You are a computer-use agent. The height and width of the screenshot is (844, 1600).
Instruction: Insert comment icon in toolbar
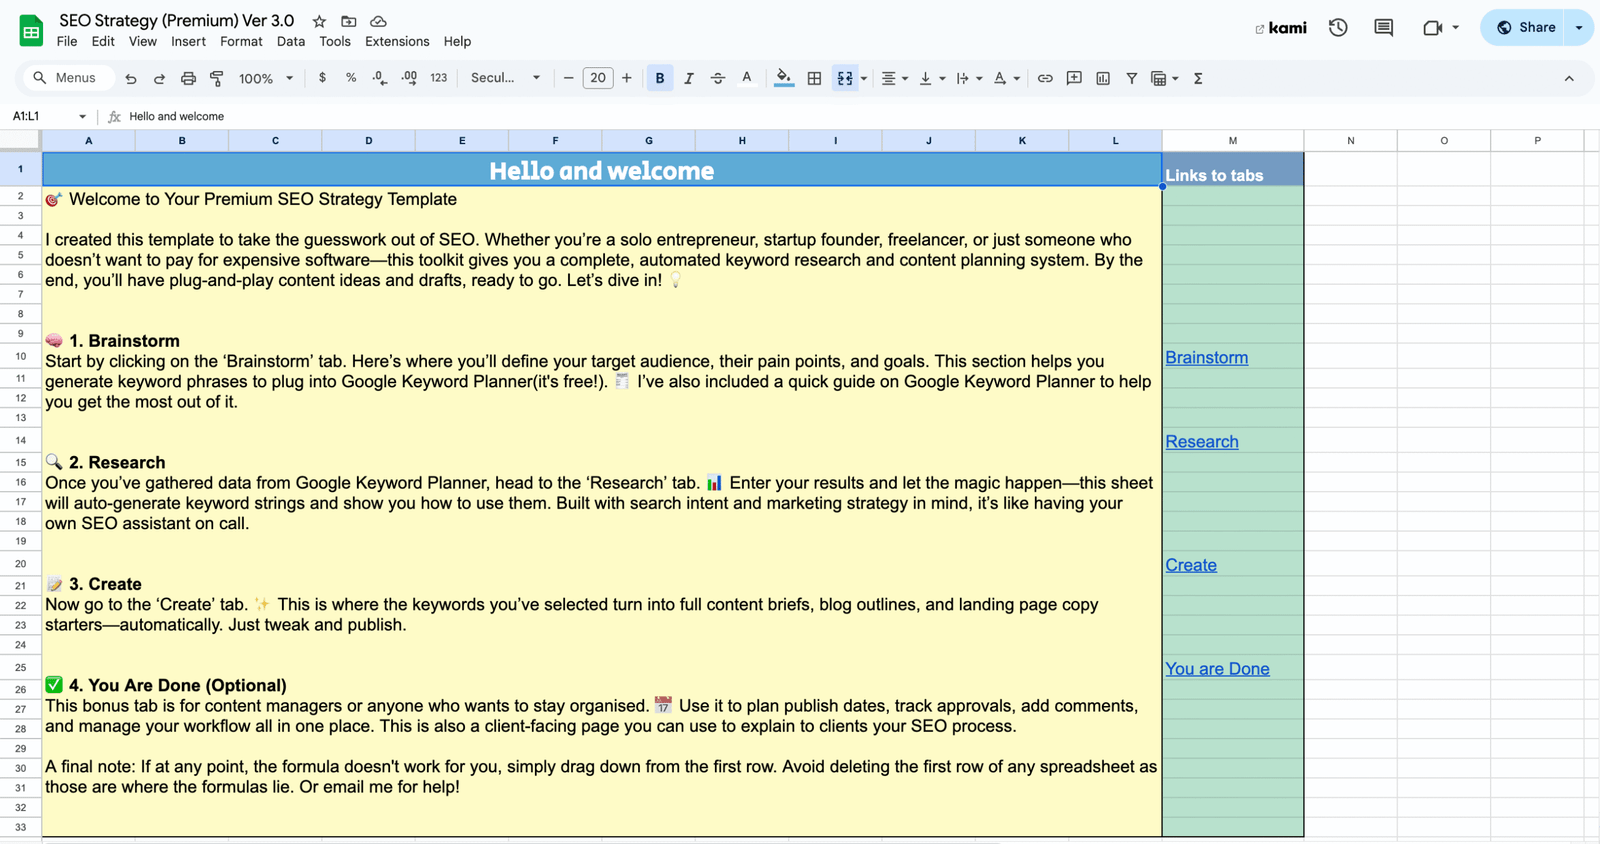point(1074,78)
